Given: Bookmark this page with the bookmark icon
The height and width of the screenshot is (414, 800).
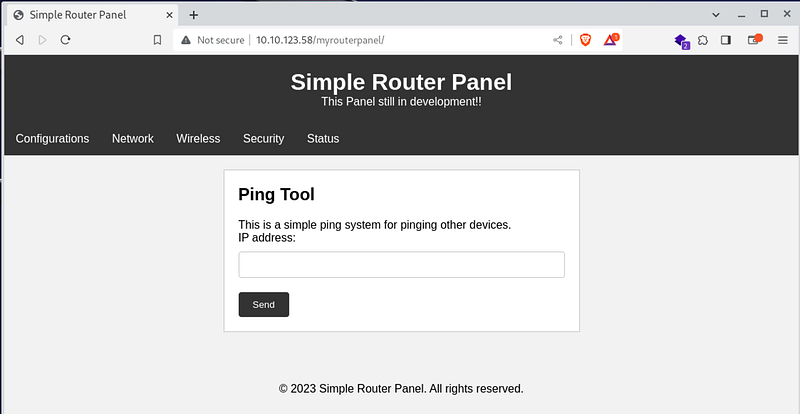Looking at the screenshot, I should [x=158, y=40].
